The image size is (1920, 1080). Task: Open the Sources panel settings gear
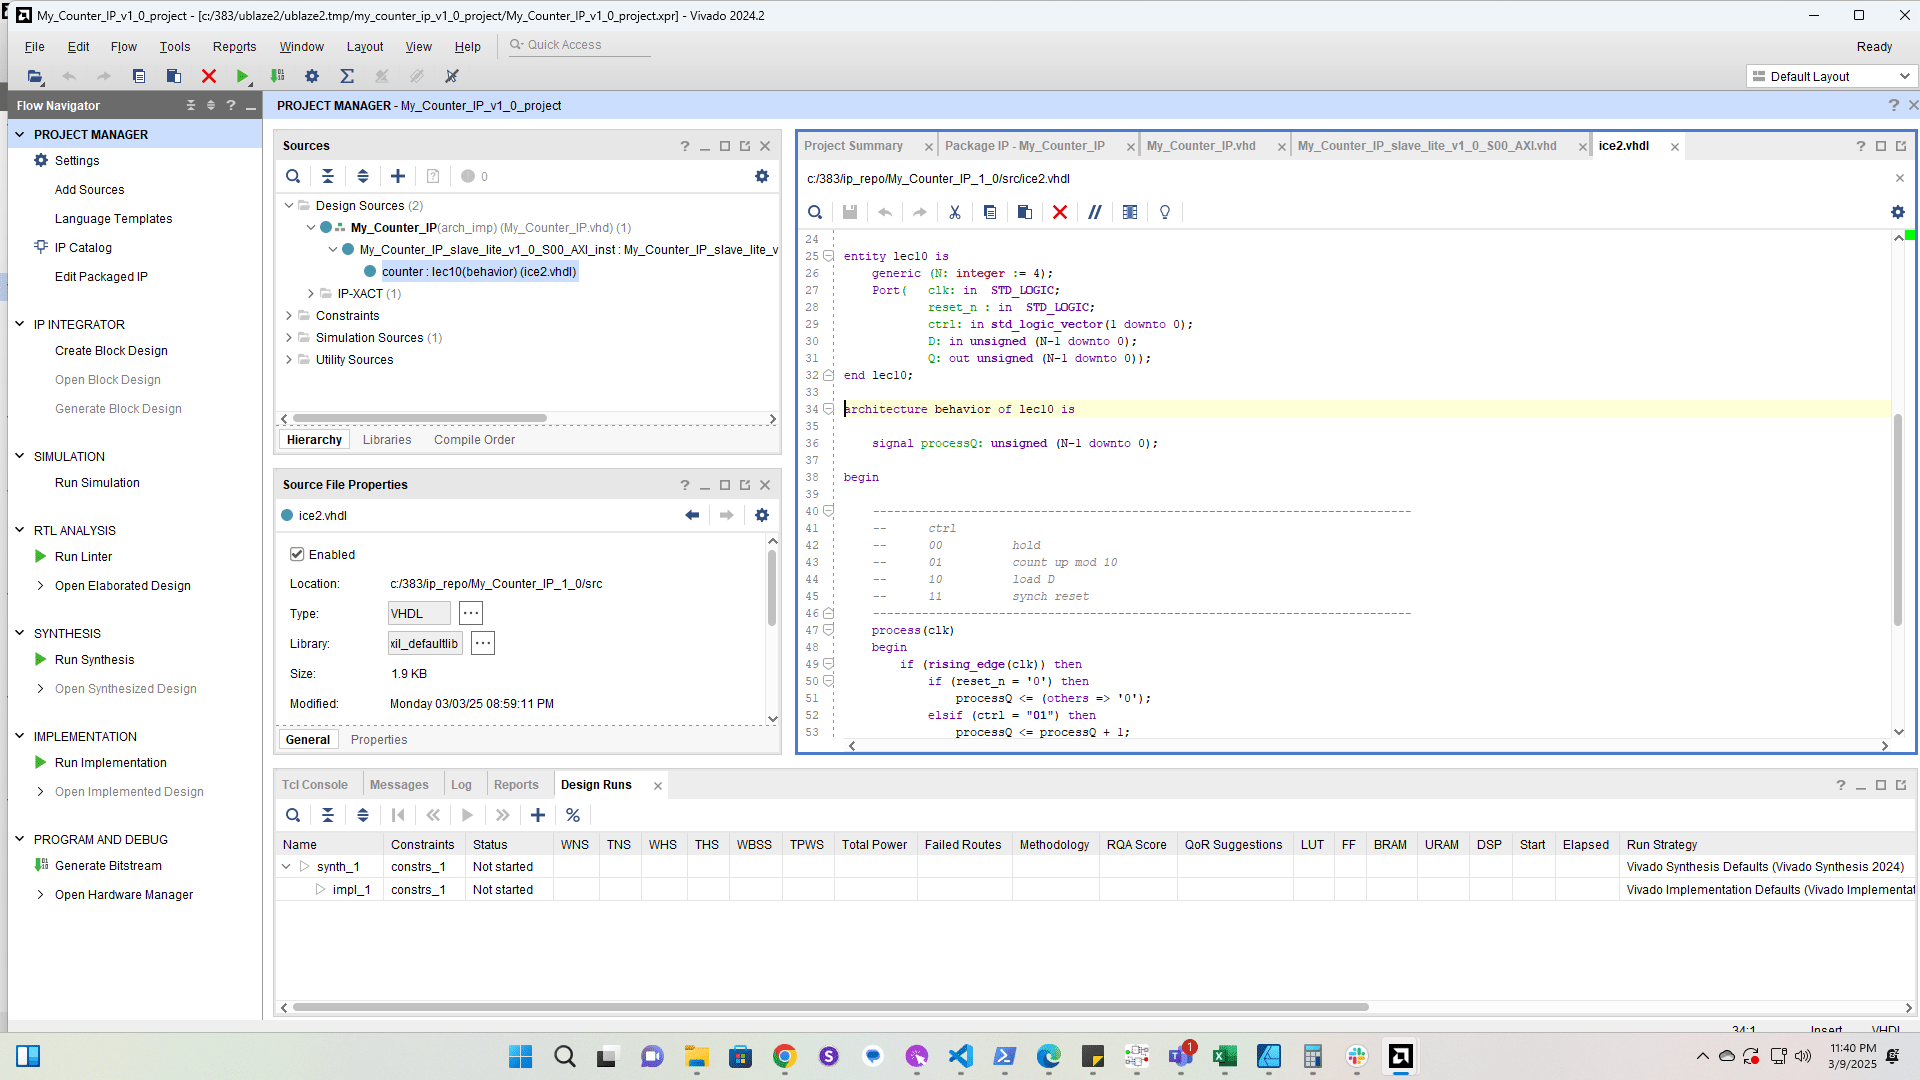pos(762,176)
